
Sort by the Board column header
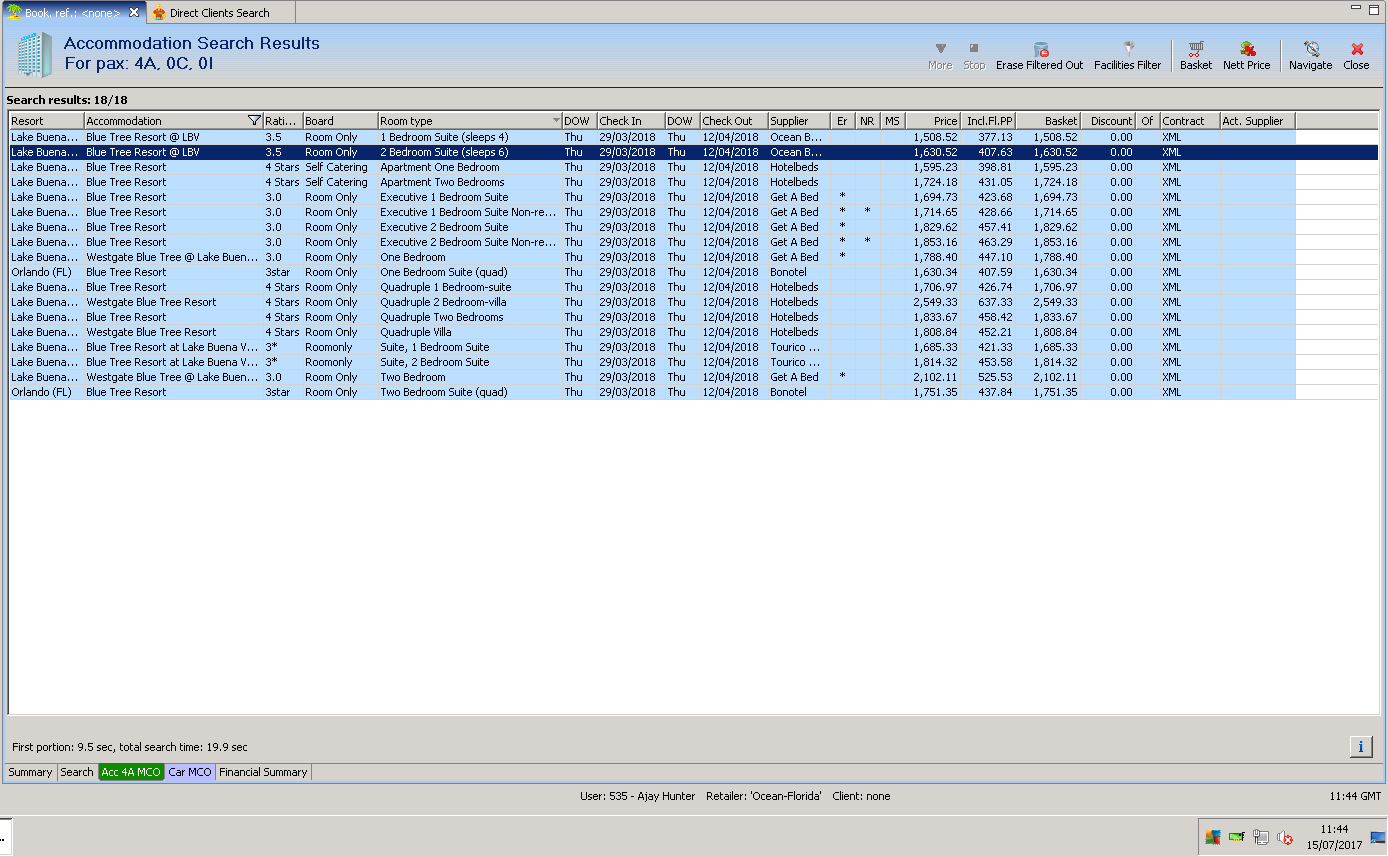[x=340, y=121]
